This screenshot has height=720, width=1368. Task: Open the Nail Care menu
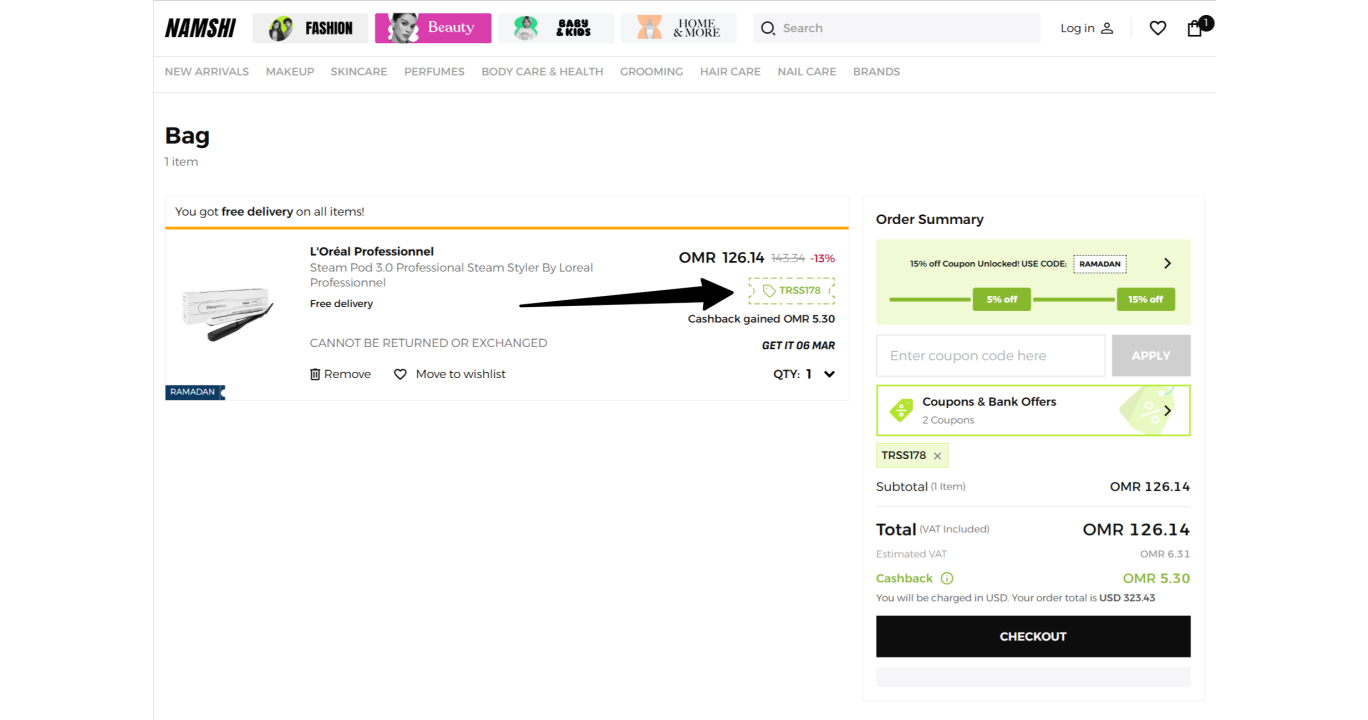(807, 72)
